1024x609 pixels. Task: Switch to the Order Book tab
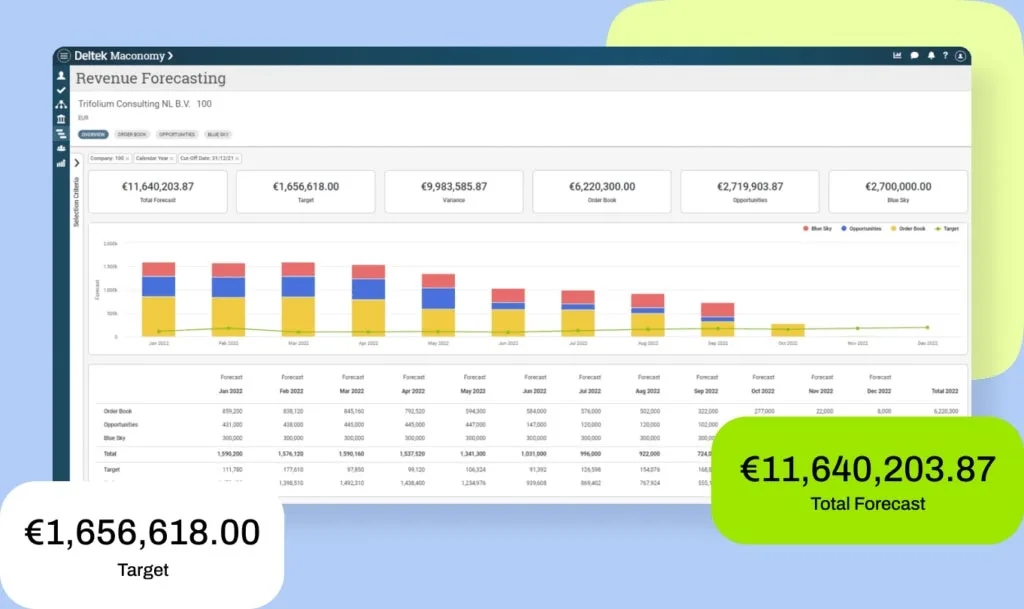[x=132, y=134]
